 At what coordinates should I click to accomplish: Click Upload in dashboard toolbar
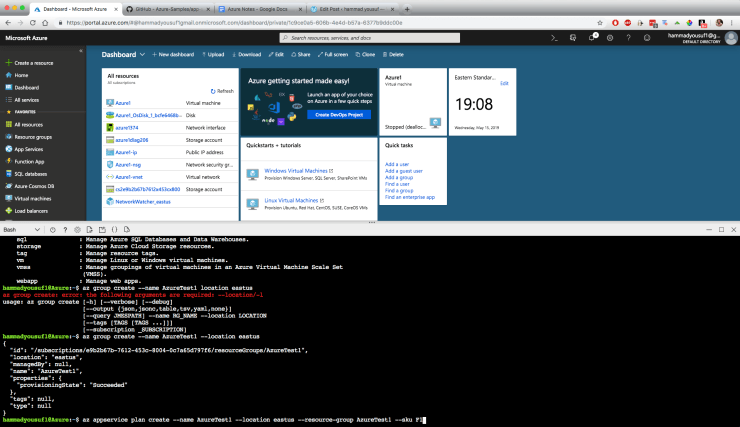pos(213,55)
